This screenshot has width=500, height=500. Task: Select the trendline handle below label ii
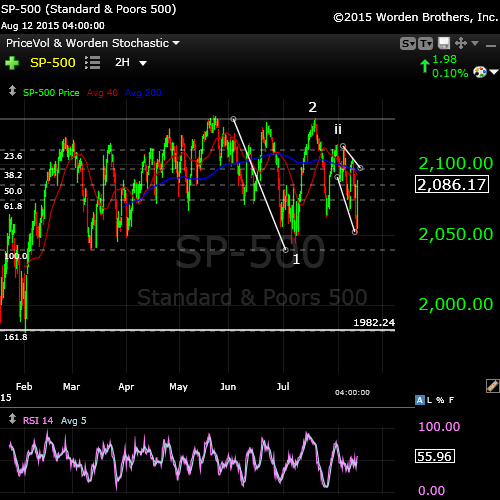point(343,146)
